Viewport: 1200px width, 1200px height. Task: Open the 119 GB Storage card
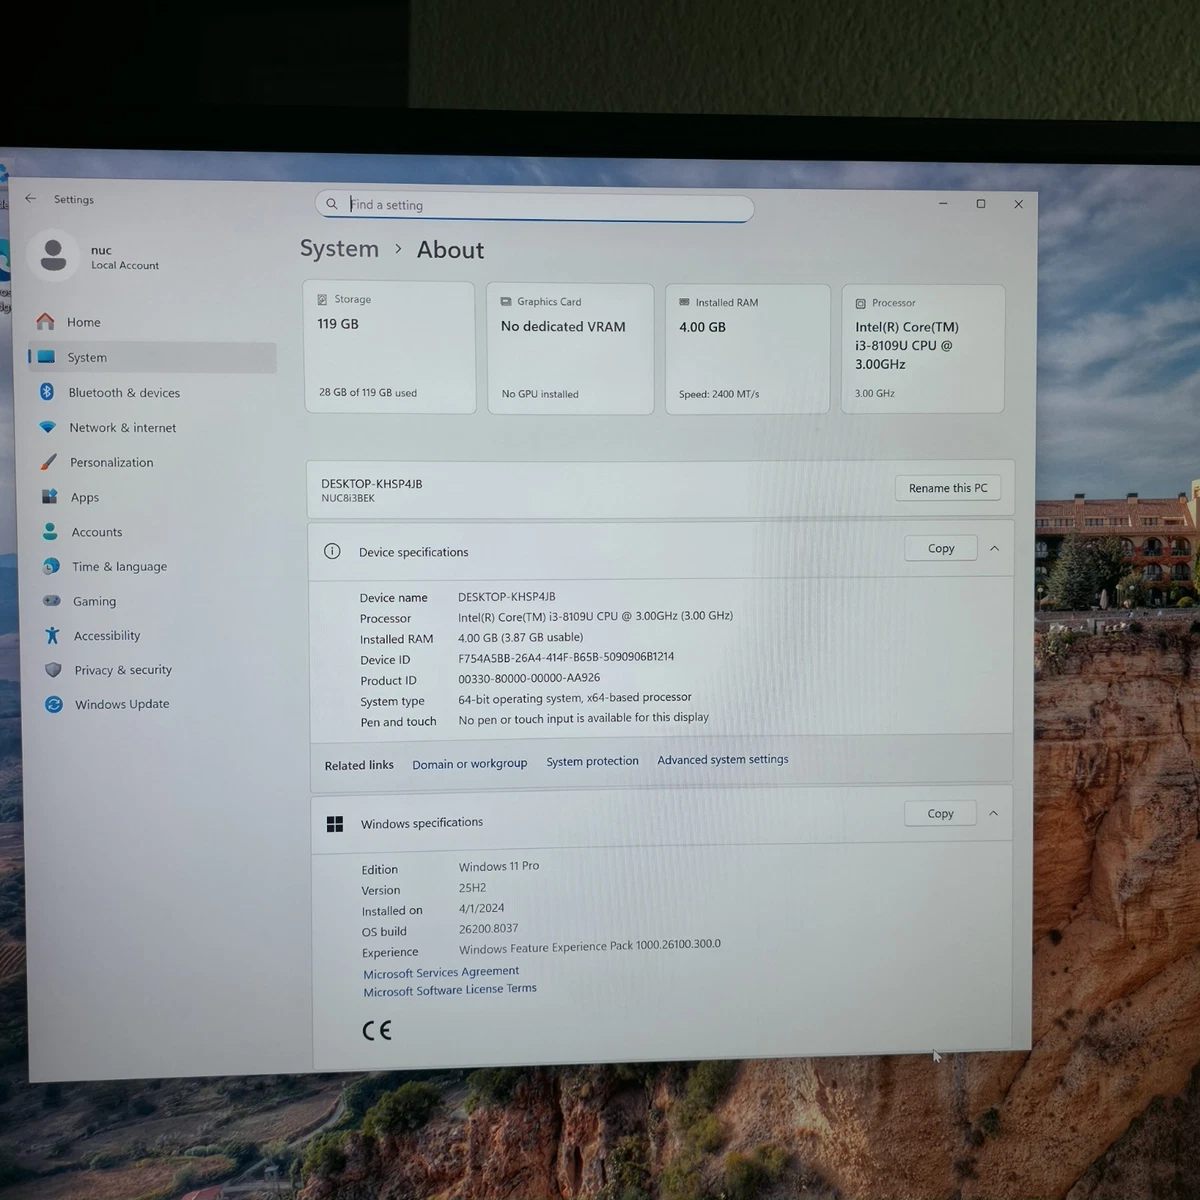click(x=390, y=347)
